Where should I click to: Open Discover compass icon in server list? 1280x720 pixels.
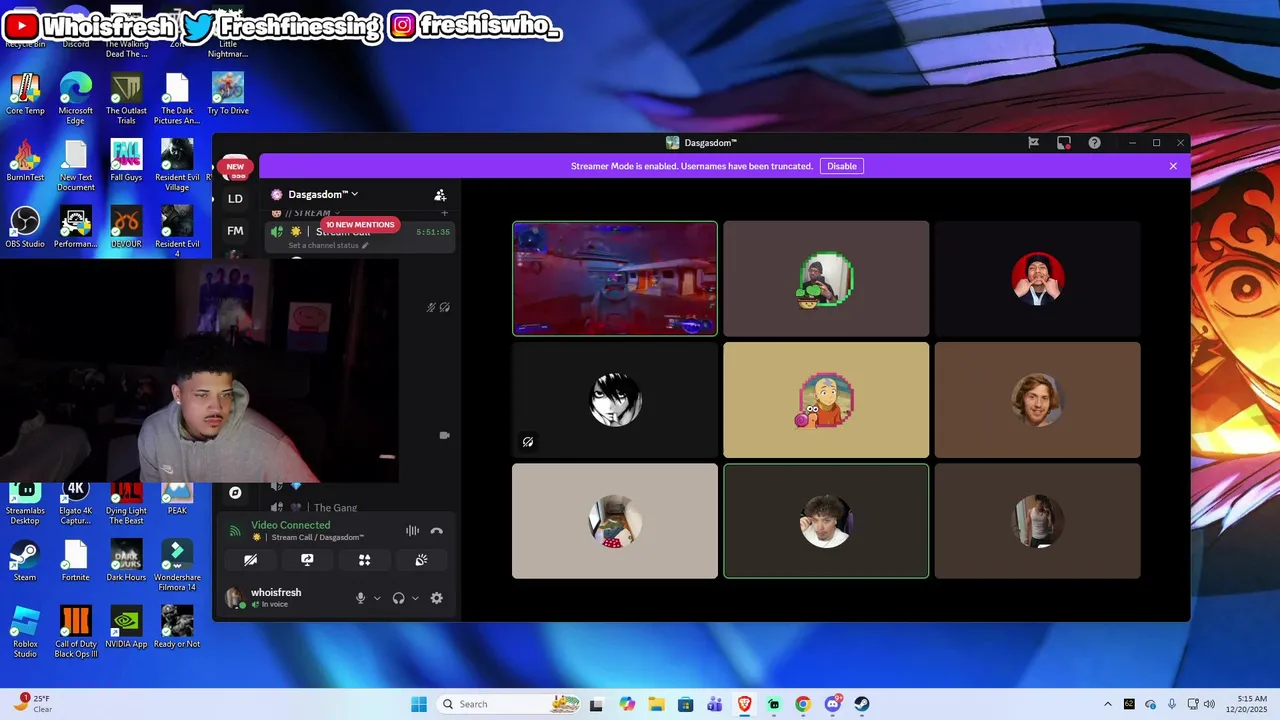click(235, 492)
